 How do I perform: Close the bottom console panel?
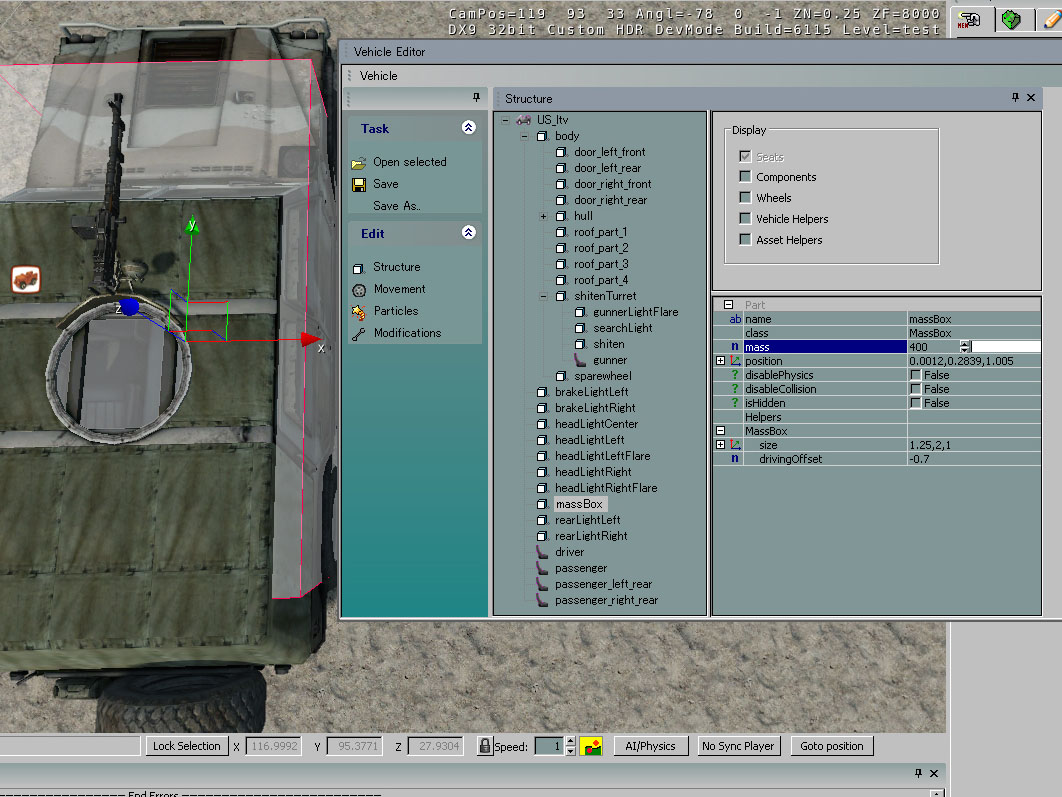point(934,773)
